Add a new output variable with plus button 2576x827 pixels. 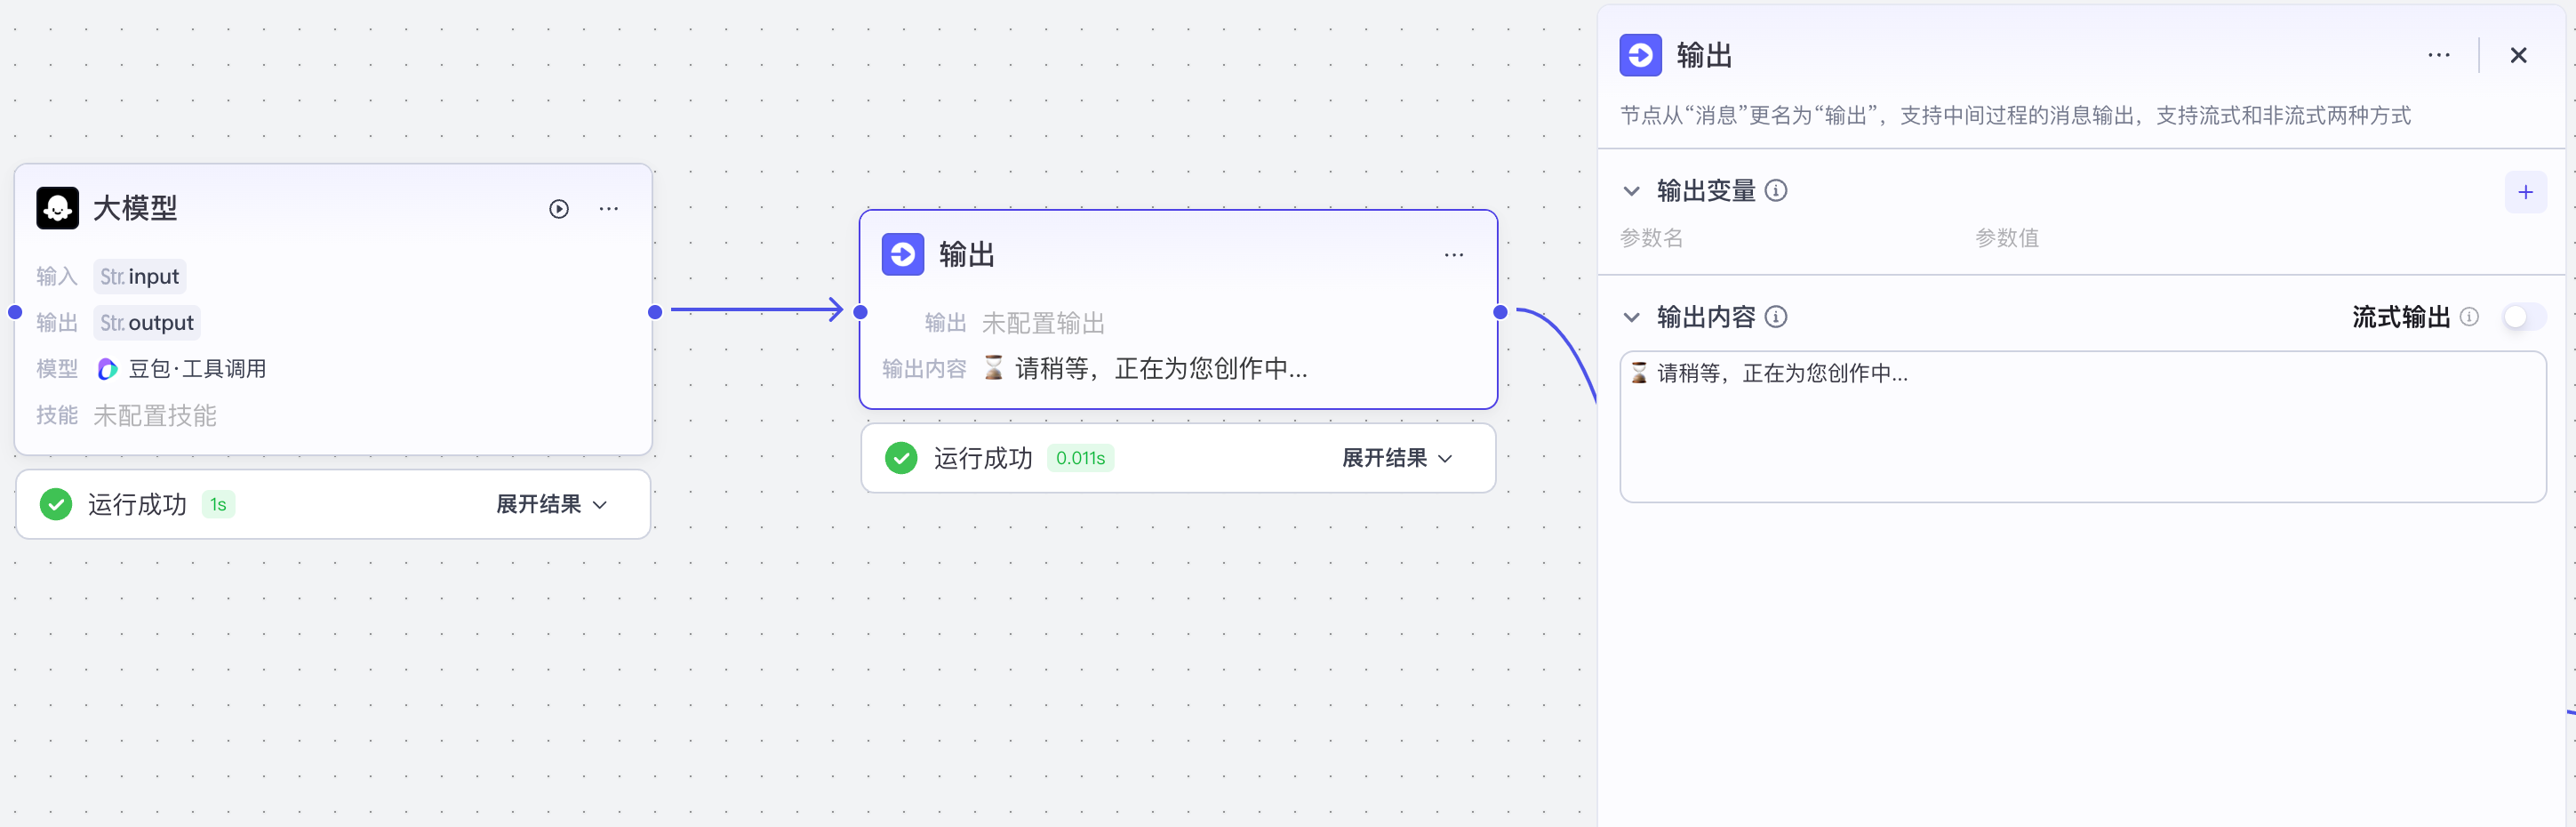tap(2527, 191)
